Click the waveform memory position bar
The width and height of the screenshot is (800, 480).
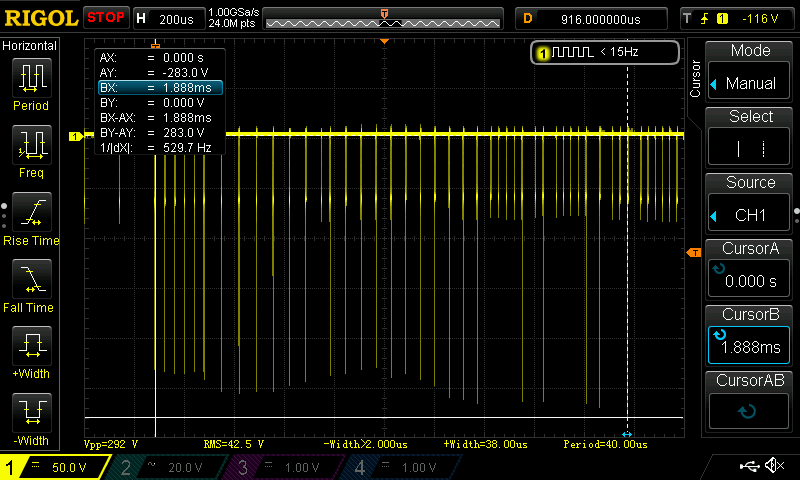pyautogui.click(x=384, y=19)
